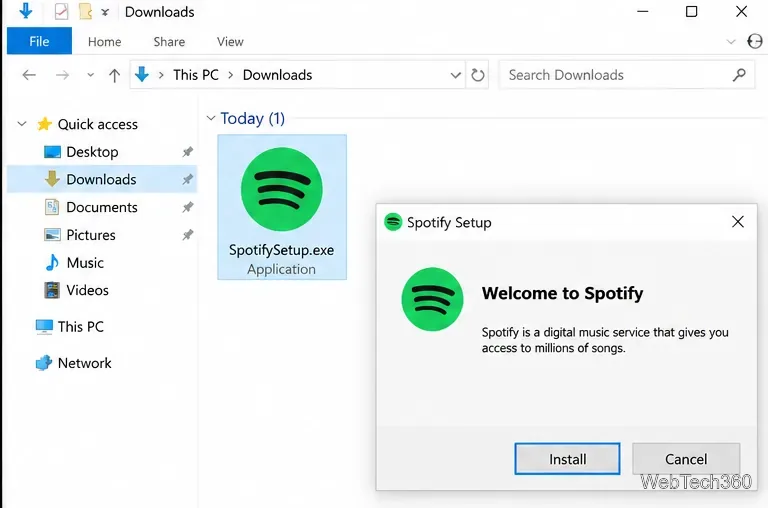
Task: Maximize the Downloads Explorer window
Action: click(x=691, y=11)
